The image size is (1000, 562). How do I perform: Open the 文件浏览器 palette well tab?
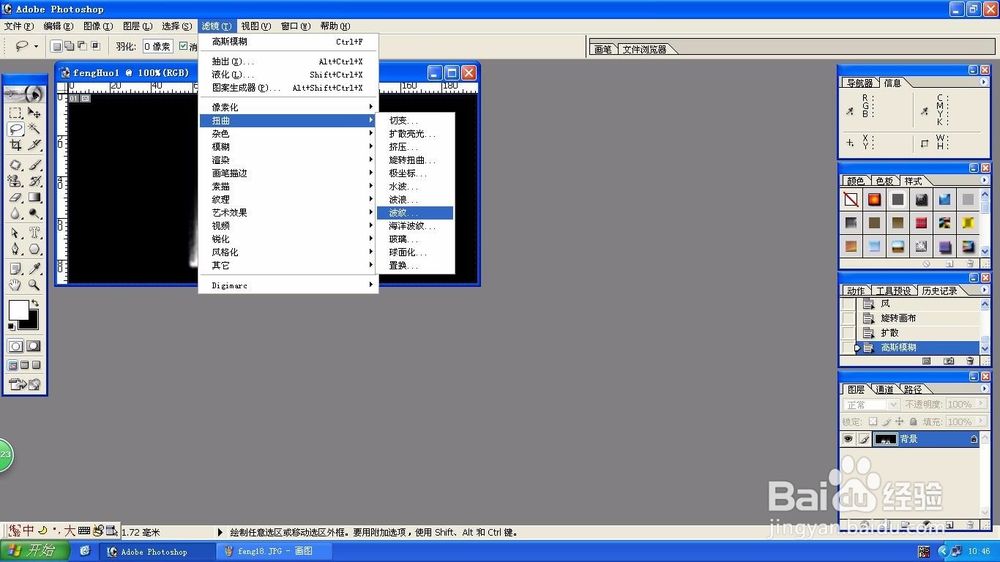(x=644, y=49)
